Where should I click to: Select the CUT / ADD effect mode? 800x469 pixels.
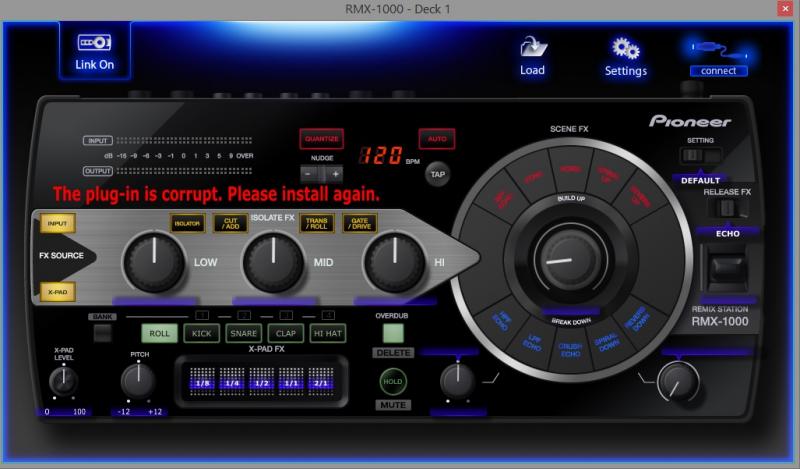[x=231, y=224]
